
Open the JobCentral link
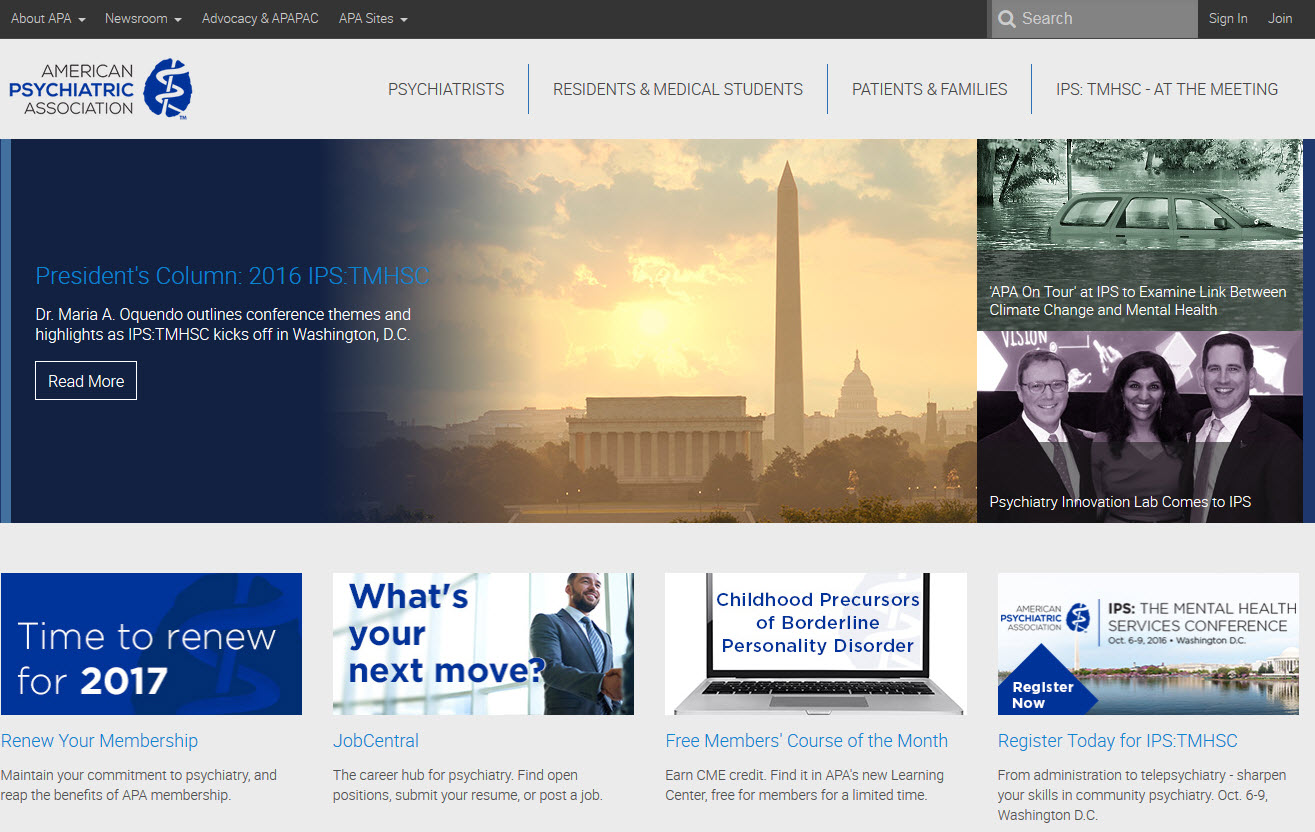376,741
